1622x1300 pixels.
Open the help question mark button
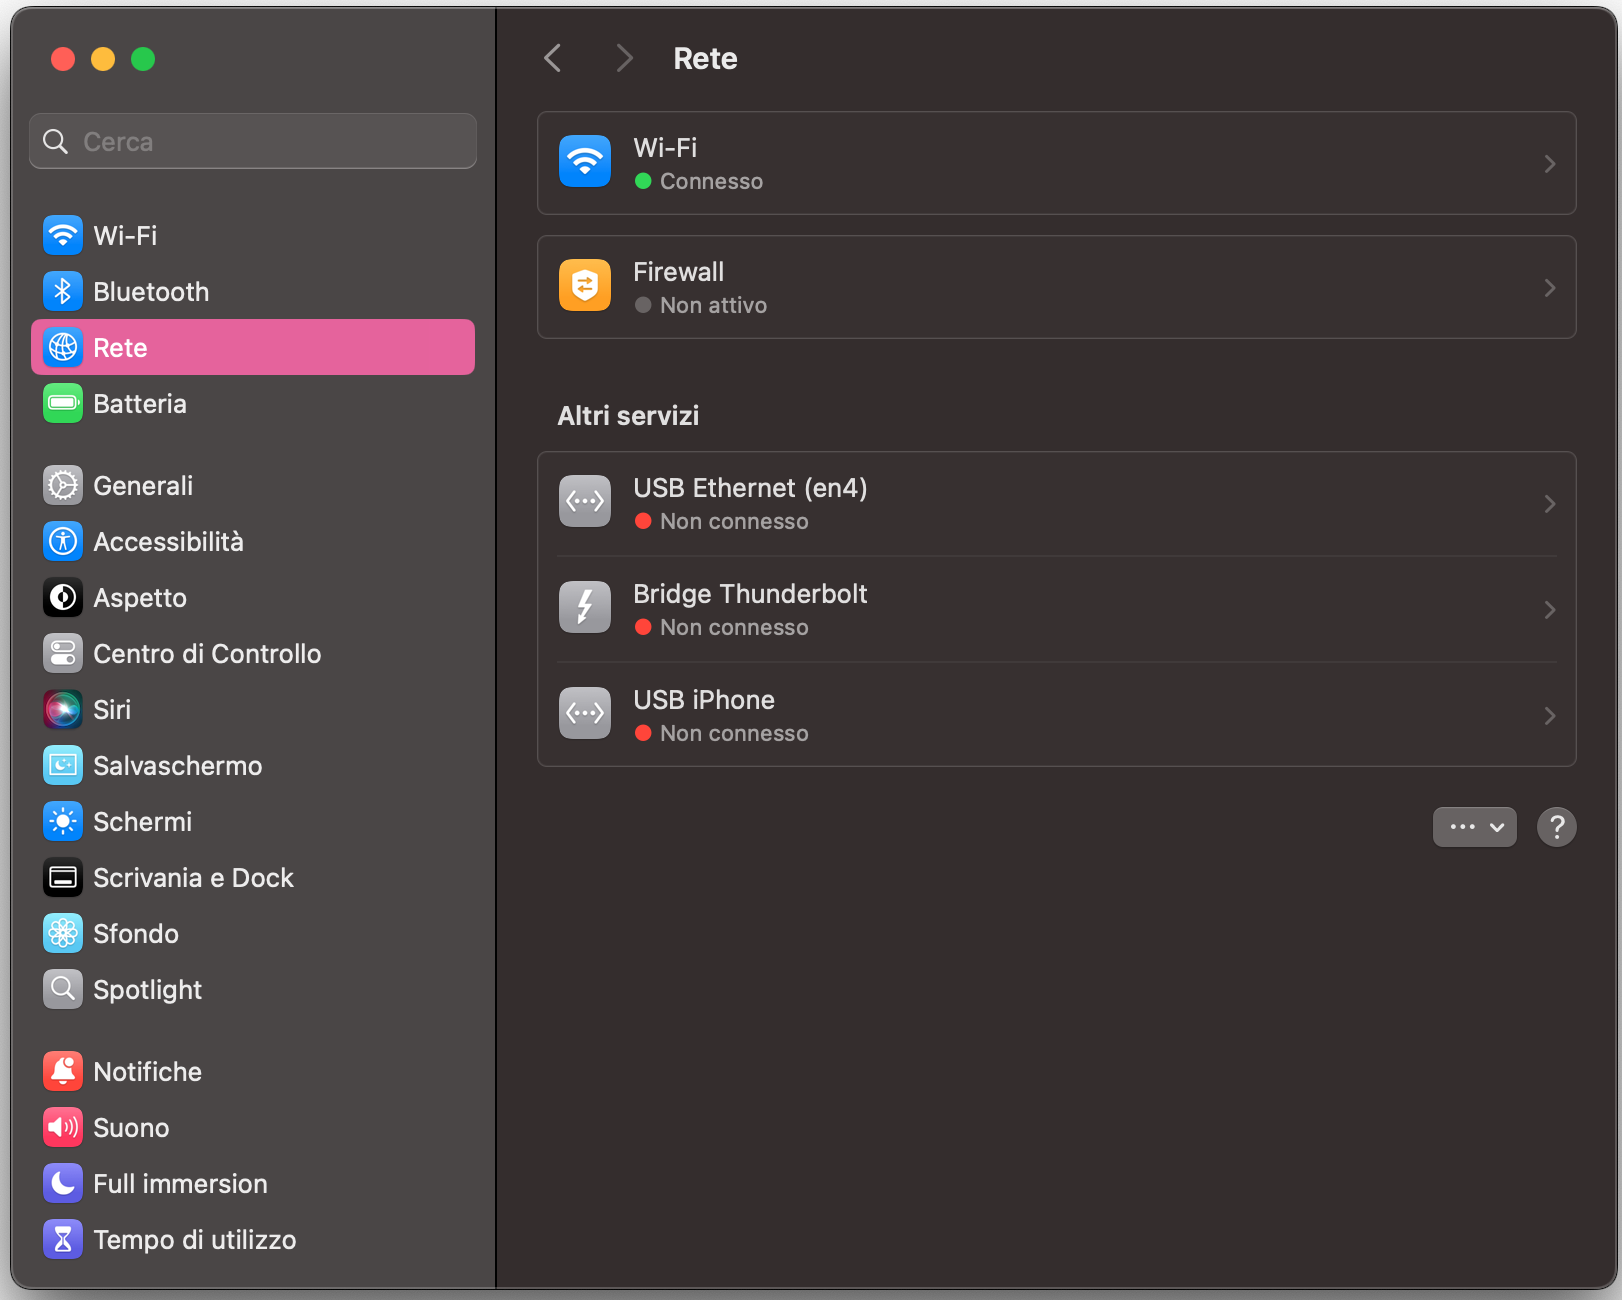pyautogui.click(x=1556, y=827)
